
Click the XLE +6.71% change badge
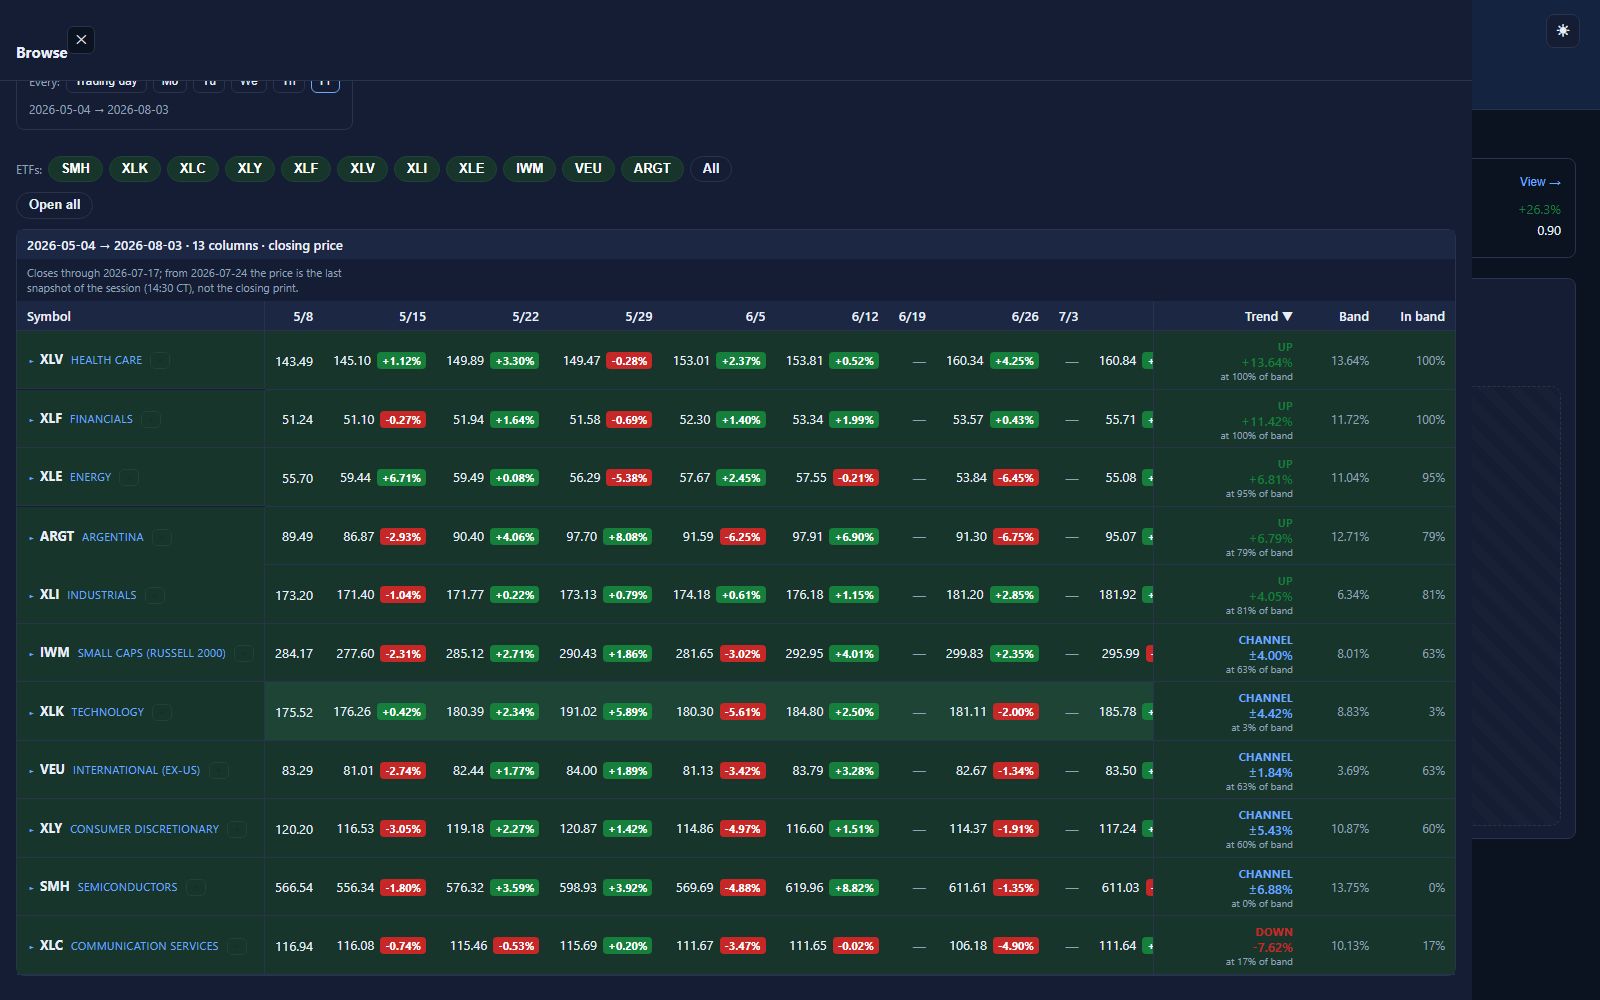tap(401, 478)
